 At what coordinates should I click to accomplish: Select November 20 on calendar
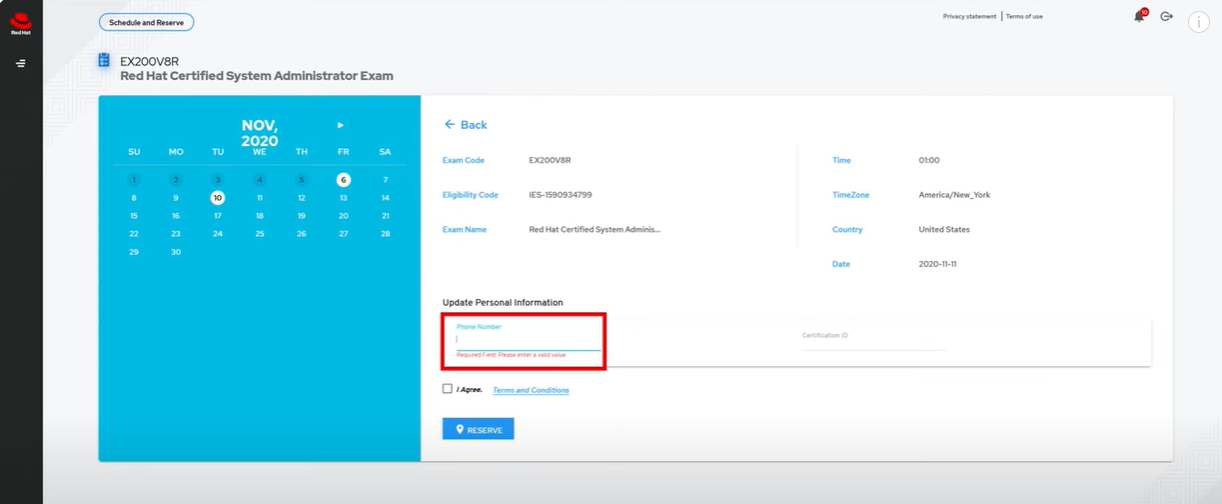click(x=343, y=216)
